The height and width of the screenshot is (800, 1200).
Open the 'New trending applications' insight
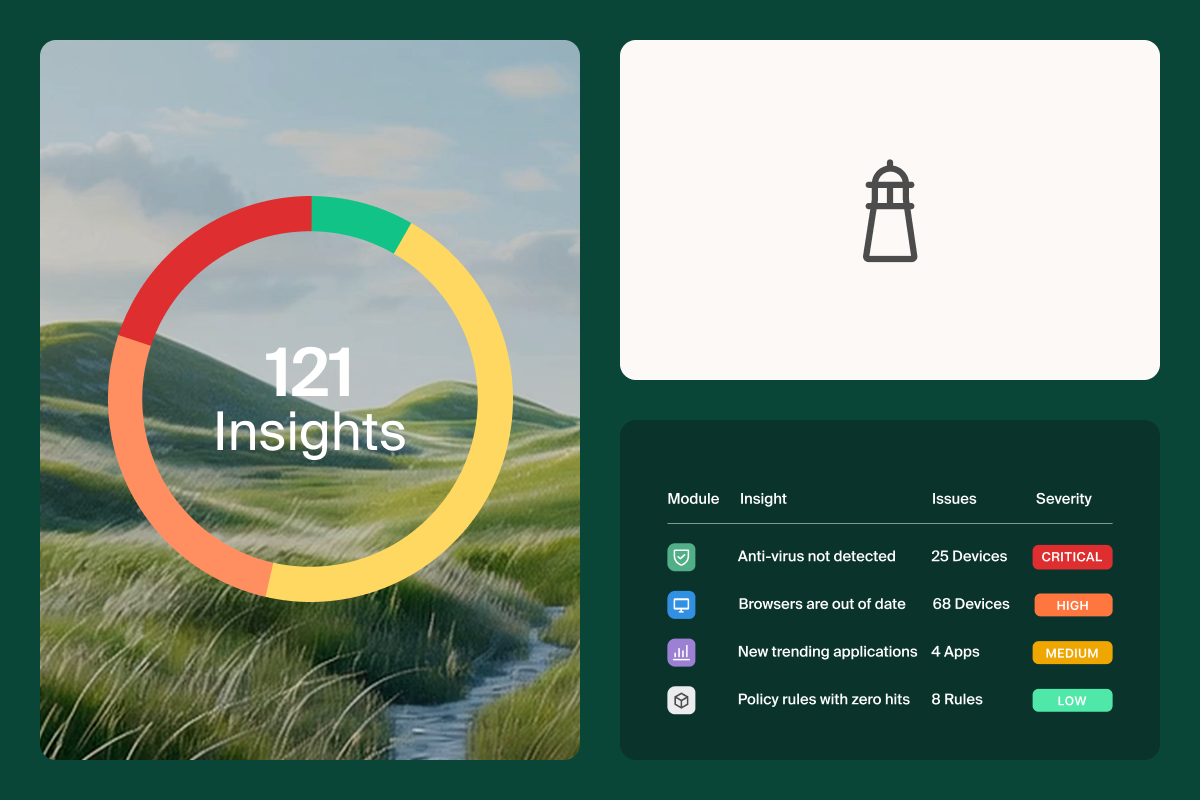click(x=827, y=652)
